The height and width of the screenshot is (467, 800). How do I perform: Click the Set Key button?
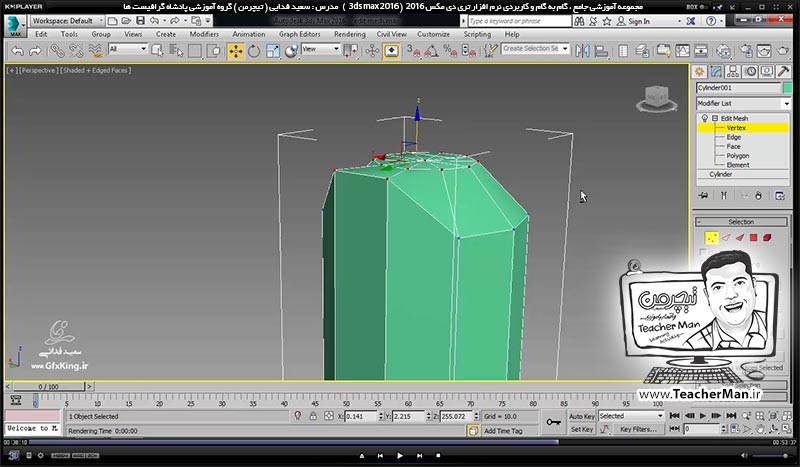click(582, 429)
